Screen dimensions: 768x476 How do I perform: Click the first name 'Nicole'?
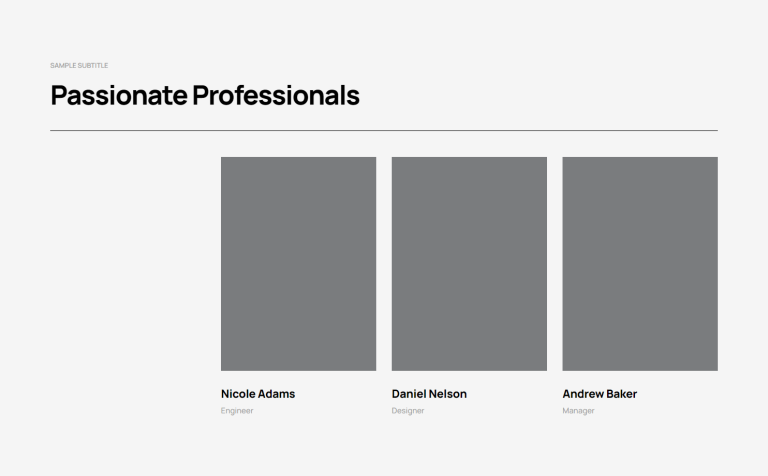pyautogui.click(x=238, y=394)
